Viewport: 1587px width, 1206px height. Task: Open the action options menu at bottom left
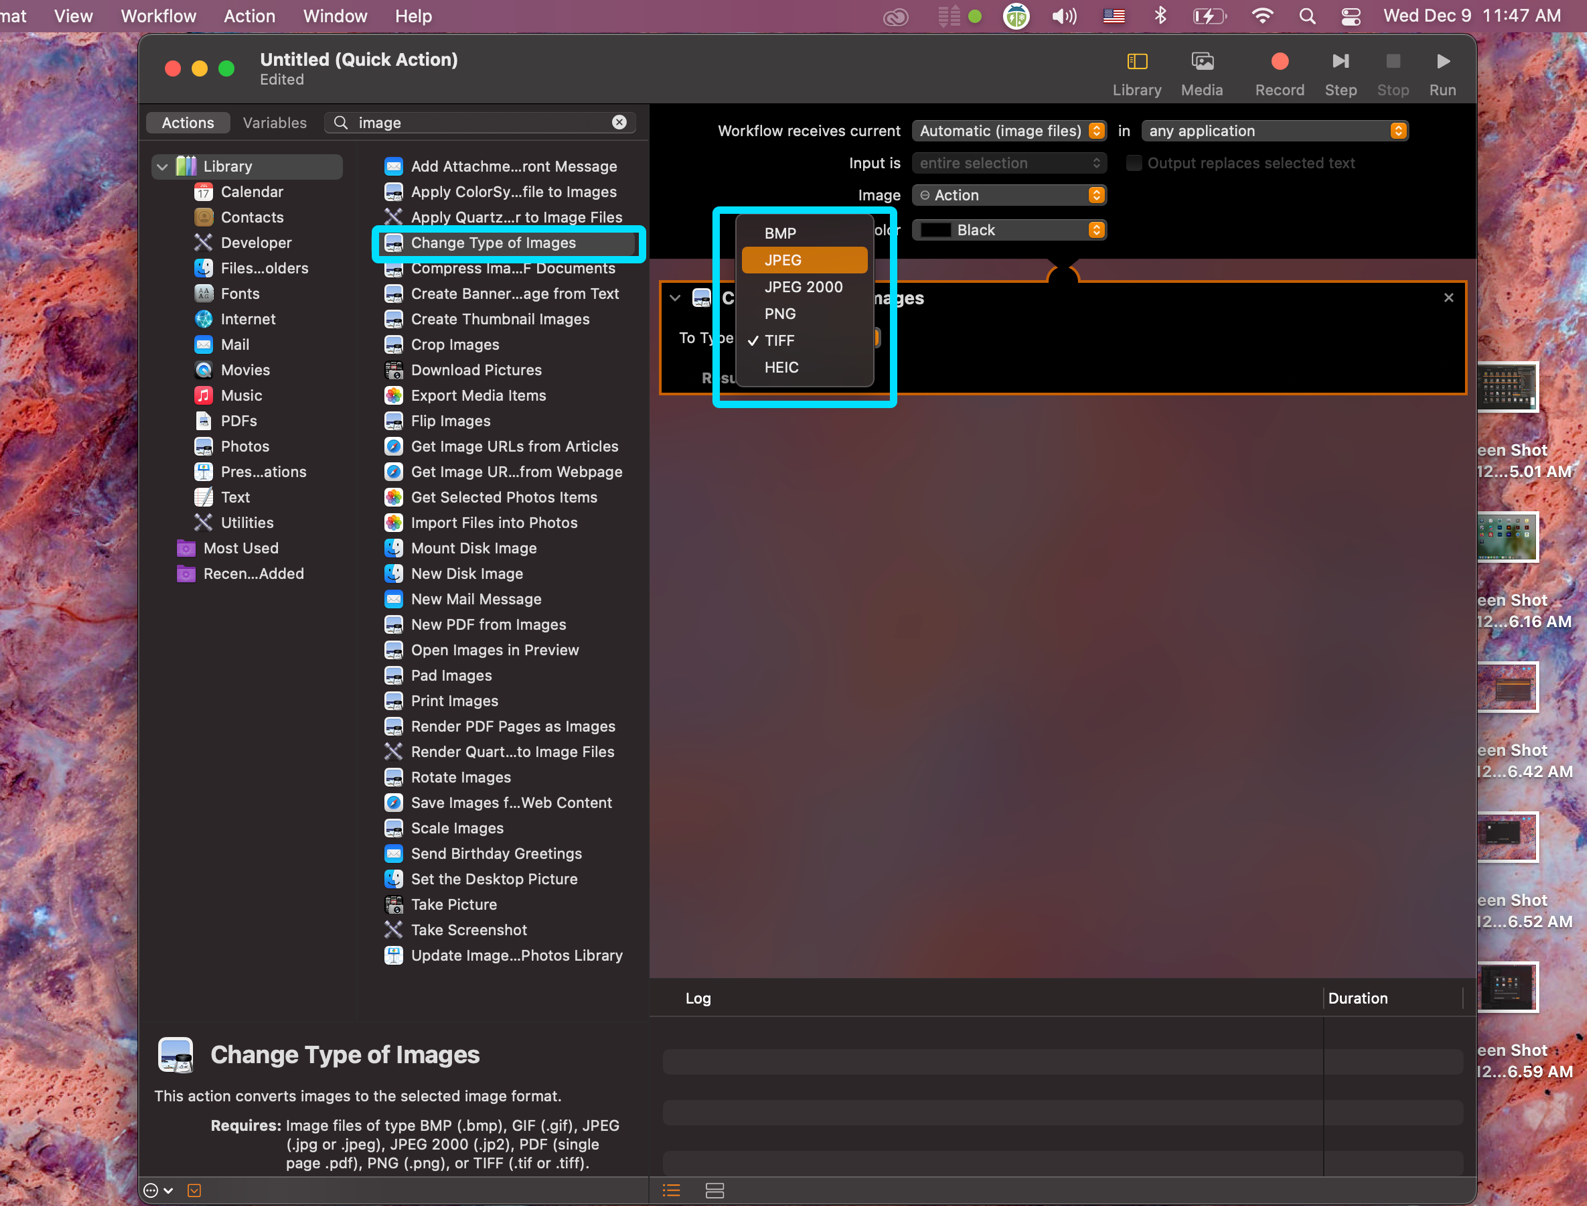158,1190
